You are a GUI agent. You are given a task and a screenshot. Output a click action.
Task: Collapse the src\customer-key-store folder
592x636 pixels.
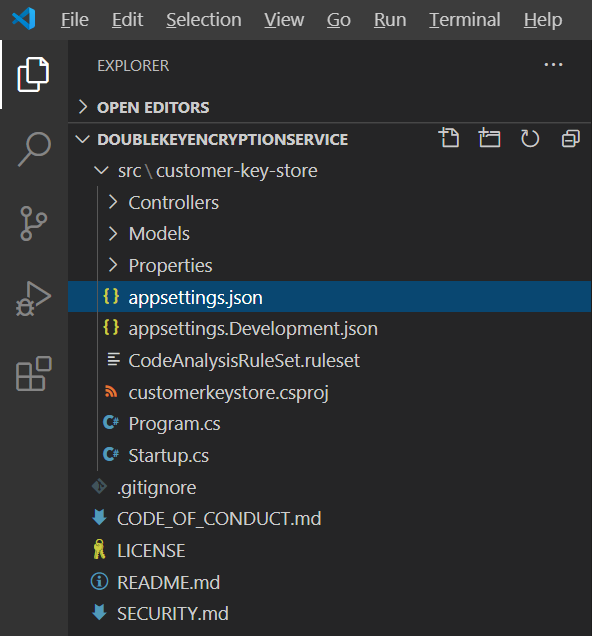click(x=101, y=170)
